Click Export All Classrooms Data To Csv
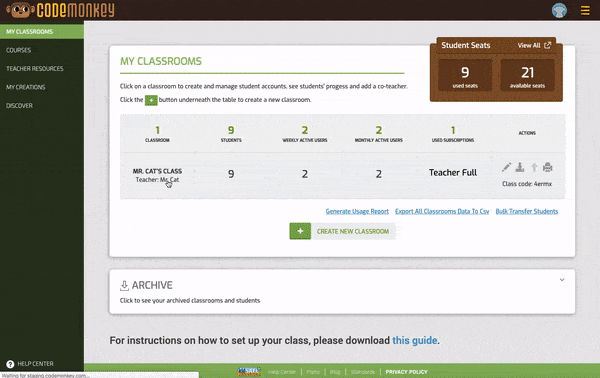Image resolution: width=600 pixels, height=378 pixels. pyautogui.click(x=442, y=211)
